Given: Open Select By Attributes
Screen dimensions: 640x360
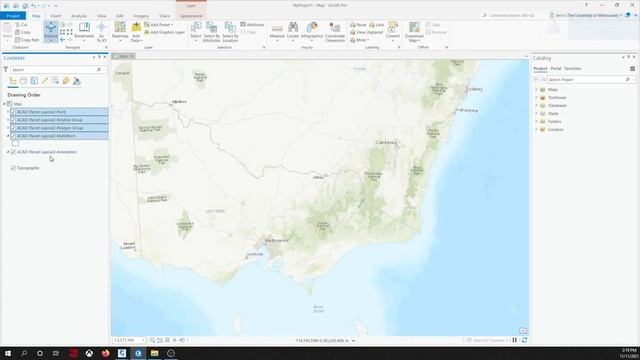Looking at the screenshot, I should [x=211, y=31].
